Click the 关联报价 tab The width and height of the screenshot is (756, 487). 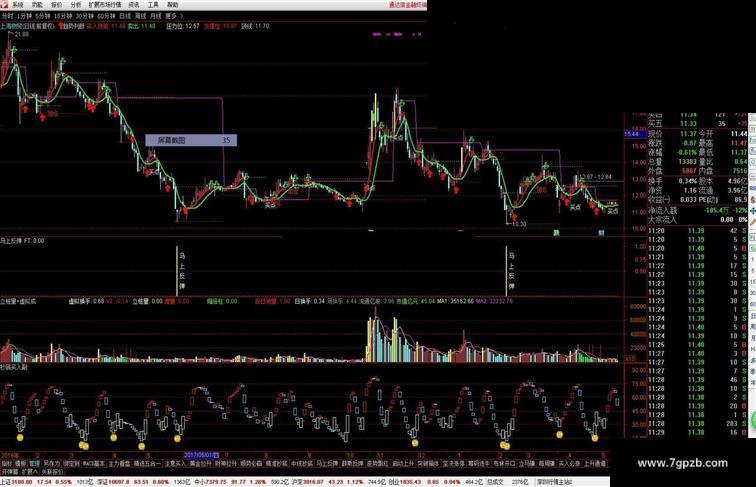click(52, 471)
